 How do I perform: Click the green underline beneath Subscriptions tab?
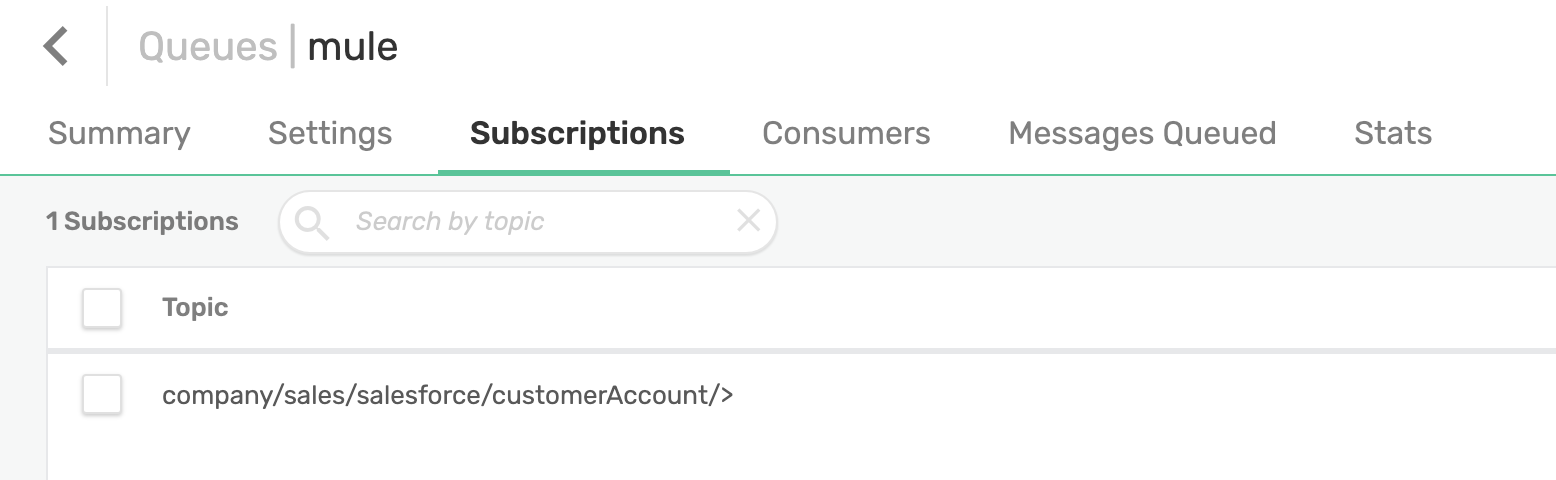[584, 172]
